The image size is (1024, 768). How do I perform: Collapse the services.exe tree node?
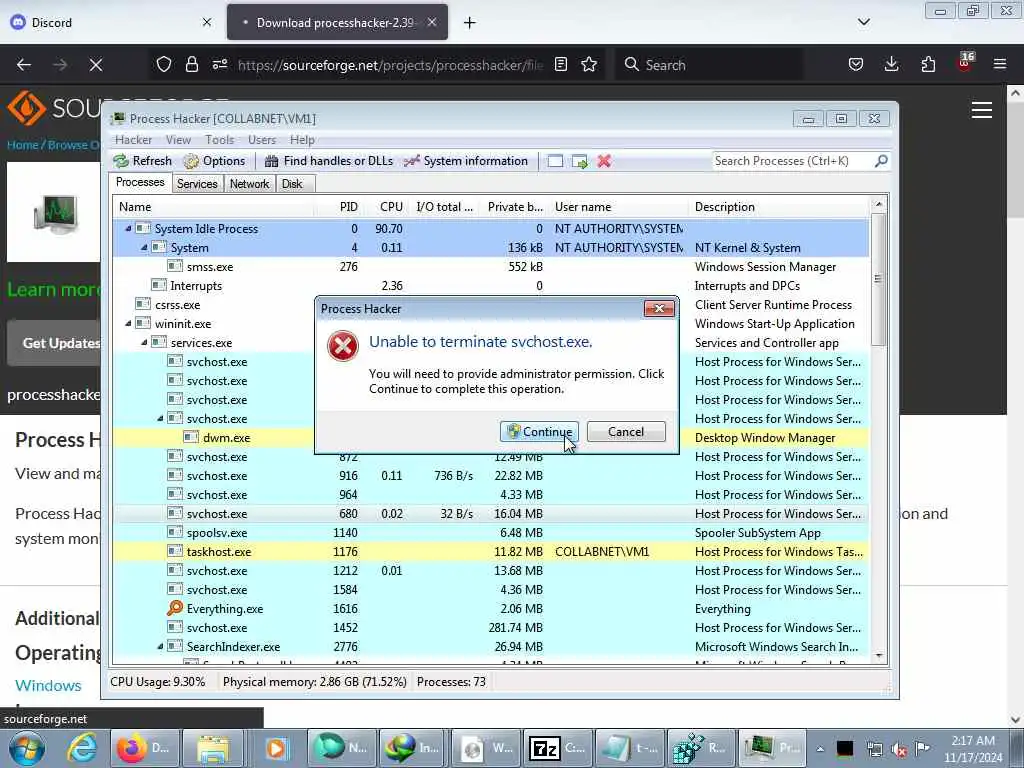pos(144,342)
